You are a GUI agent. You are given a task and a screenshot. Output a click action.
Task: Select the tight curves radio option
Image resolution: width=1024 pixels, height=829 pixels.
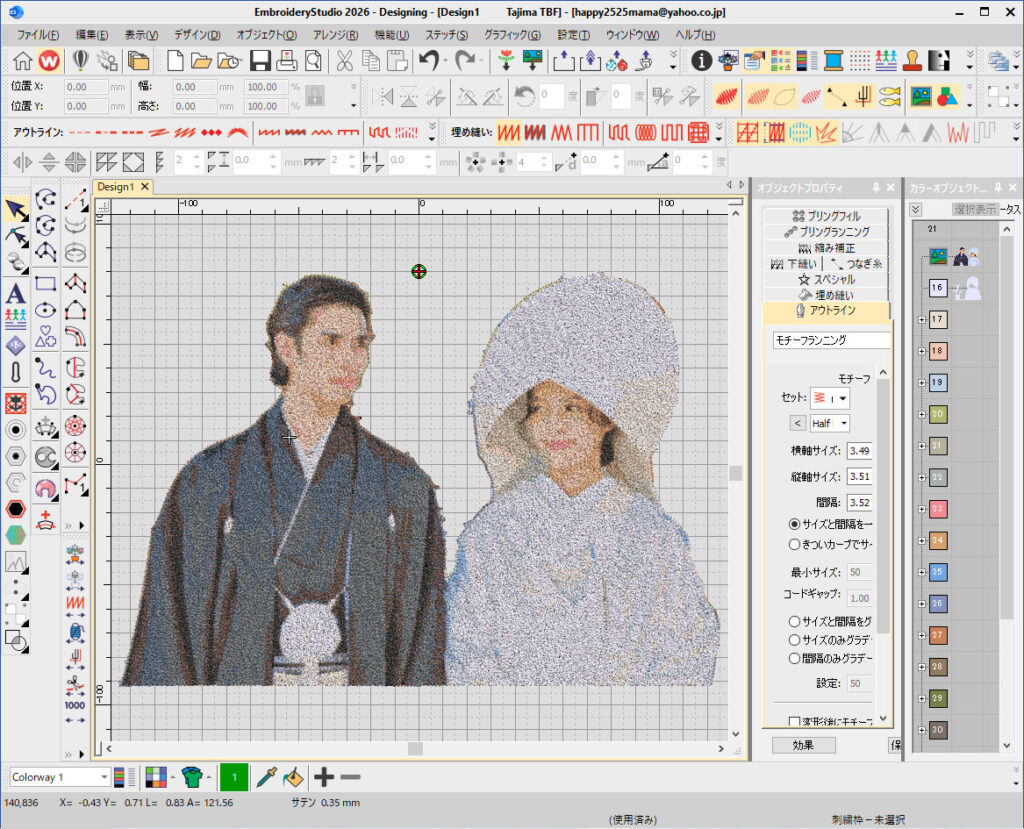tap(794, 544)
